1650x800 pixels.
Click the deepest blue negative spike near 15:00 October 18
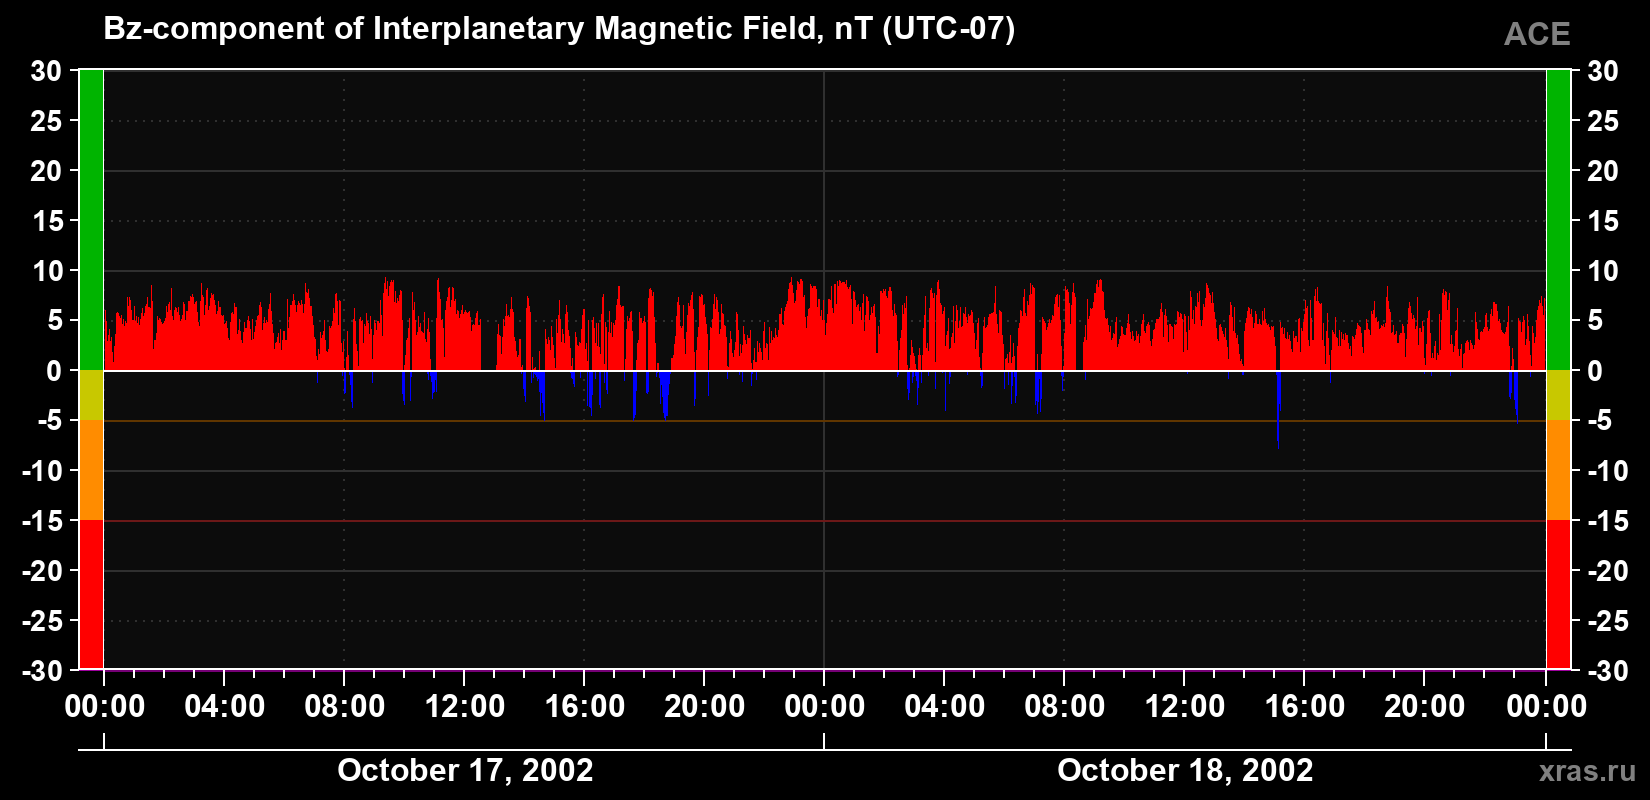(x=1278, y=410)
